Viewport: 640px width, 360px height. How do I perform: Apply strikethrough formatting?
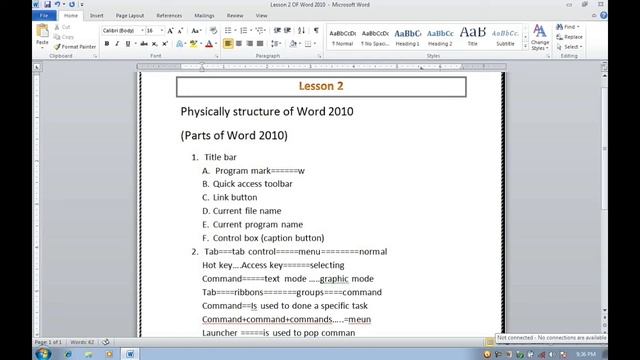pos(144,44)
